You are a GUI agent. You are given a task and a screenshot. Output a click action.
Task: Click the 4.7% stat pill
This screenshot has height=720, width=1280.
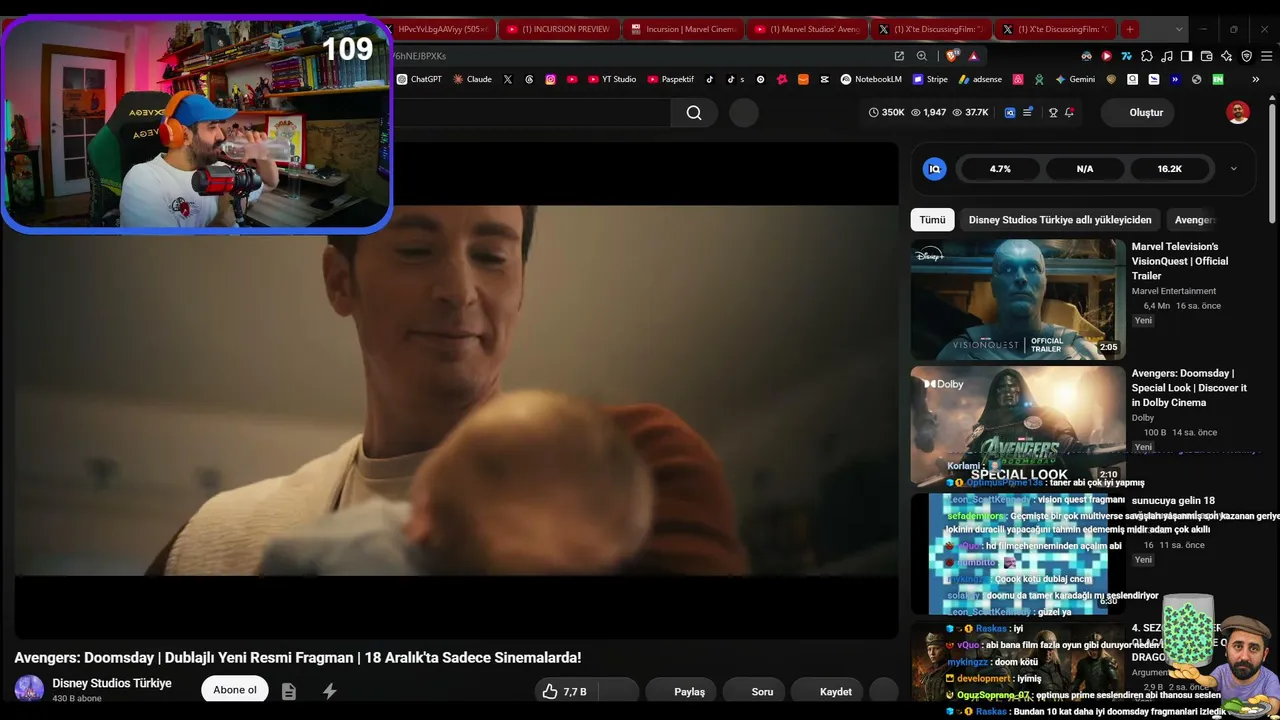[1000, 169]
